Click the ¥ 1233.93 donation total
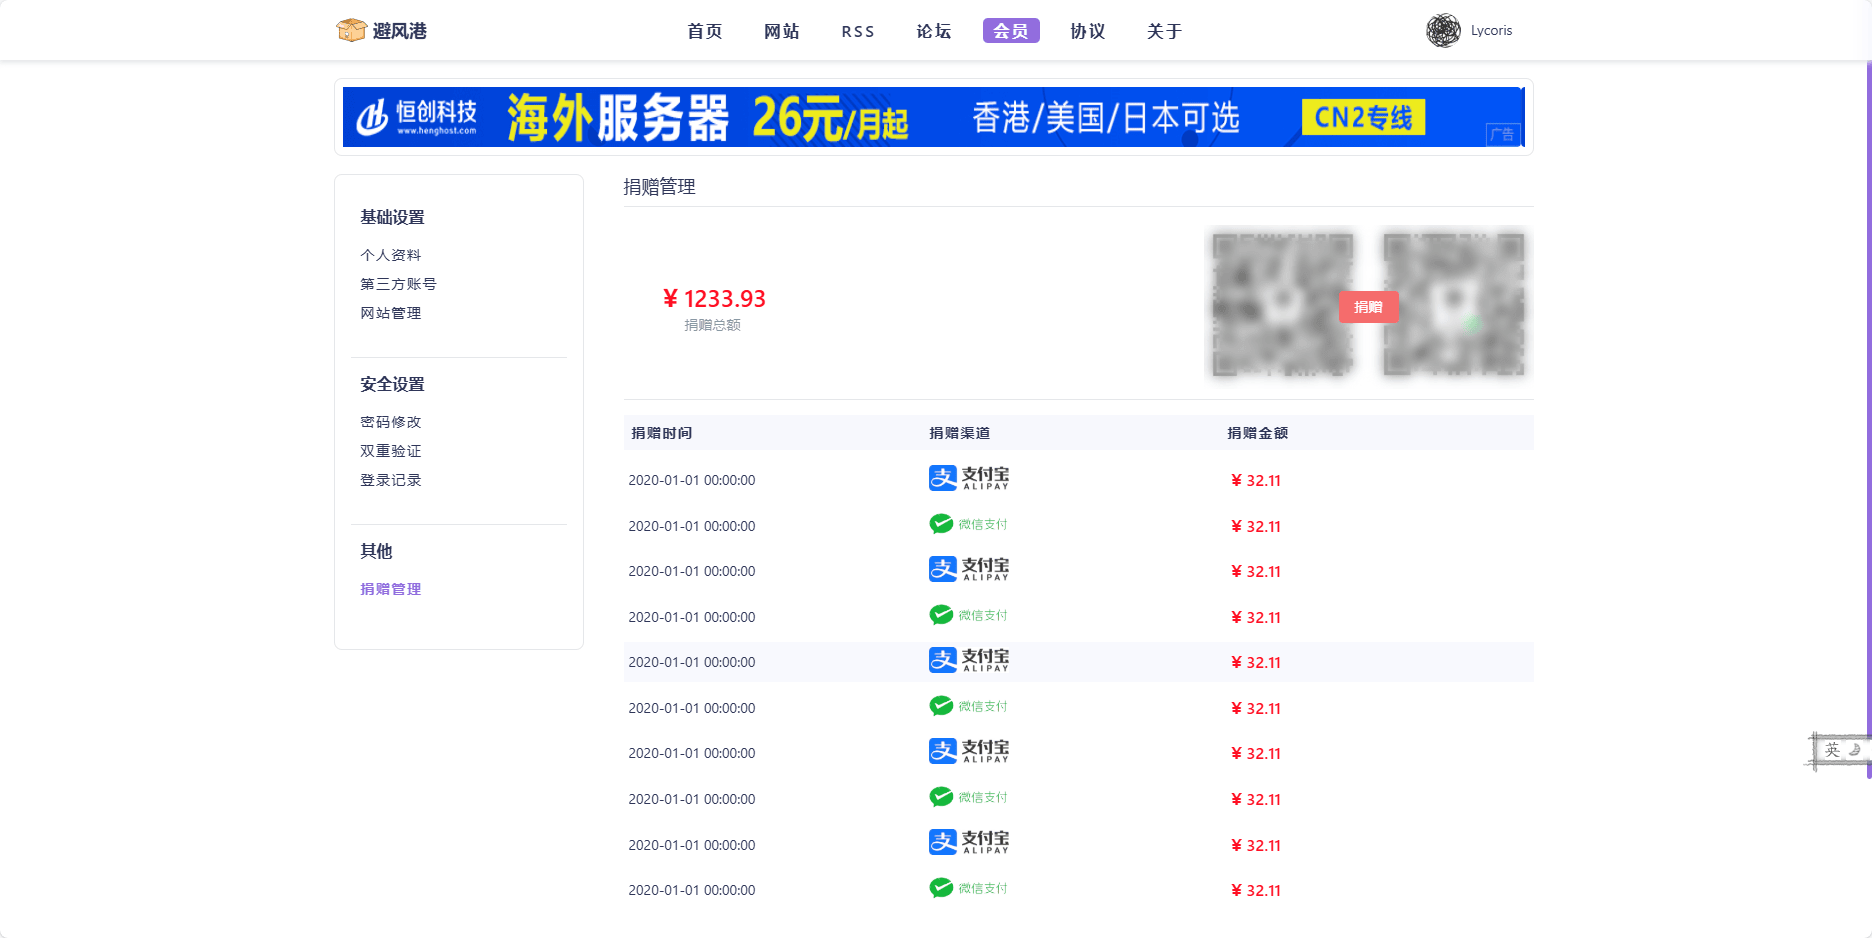 point(714,299)
